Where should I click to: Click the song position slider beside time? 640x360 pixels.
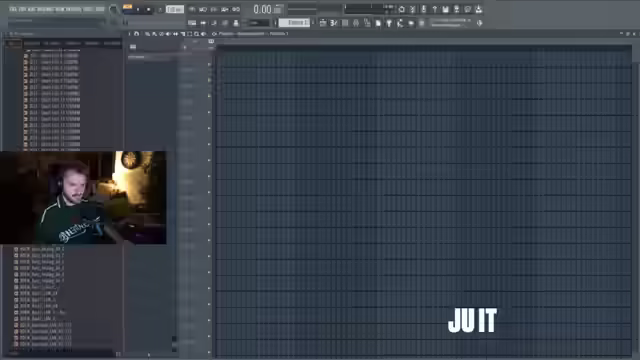(x=302, y=9)
